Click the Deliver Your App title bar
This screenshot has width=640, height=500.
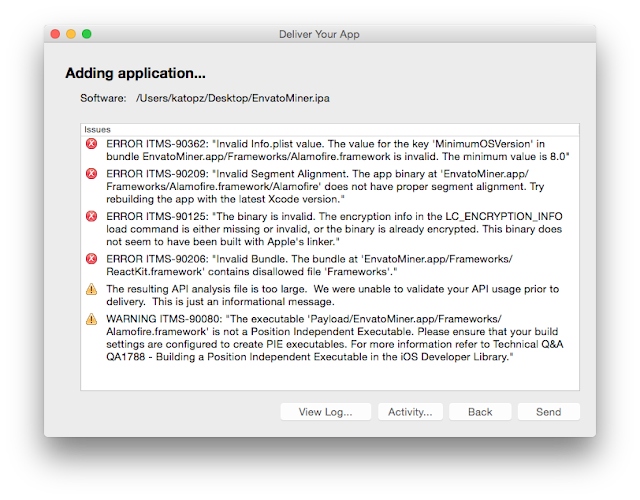(x=319, y=34)
